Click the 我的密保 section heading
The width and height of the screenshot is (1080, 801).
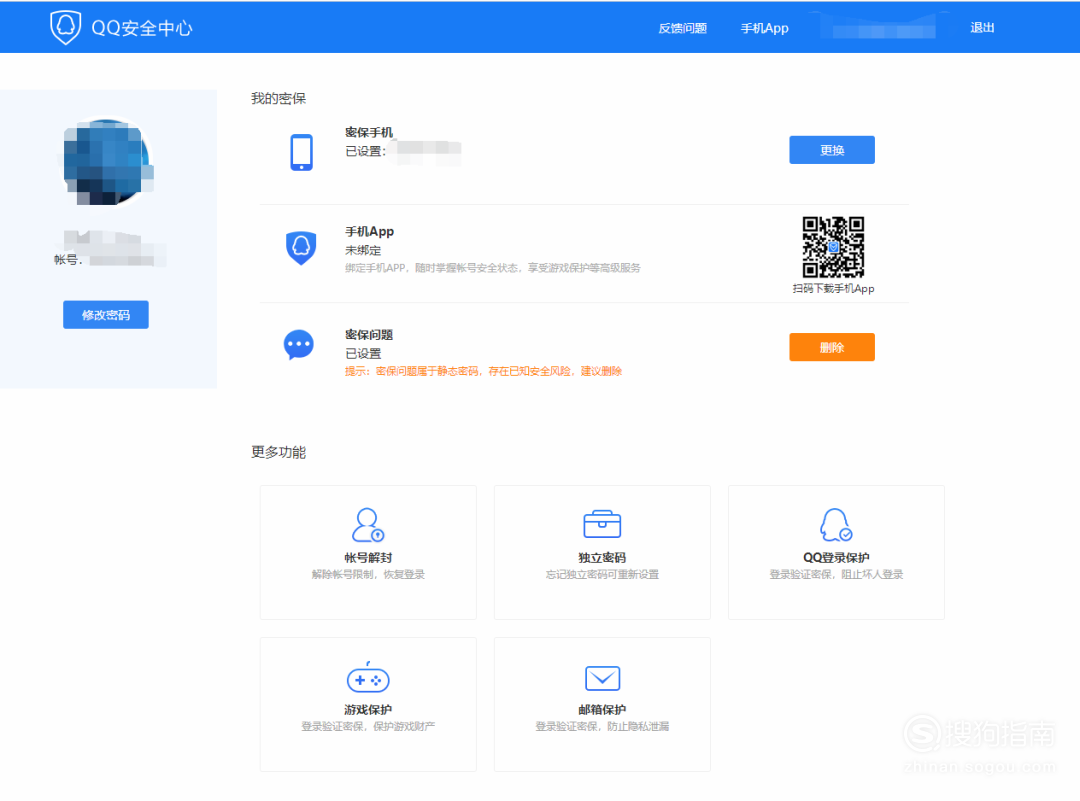tap(278, 98)
